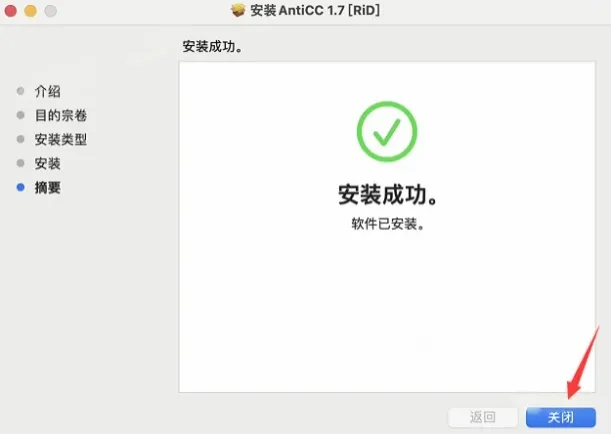Click the greyed-out 返回 button
Image resolution: width=611 pixels, height=434 pixels.
click(x=483, y=417)
